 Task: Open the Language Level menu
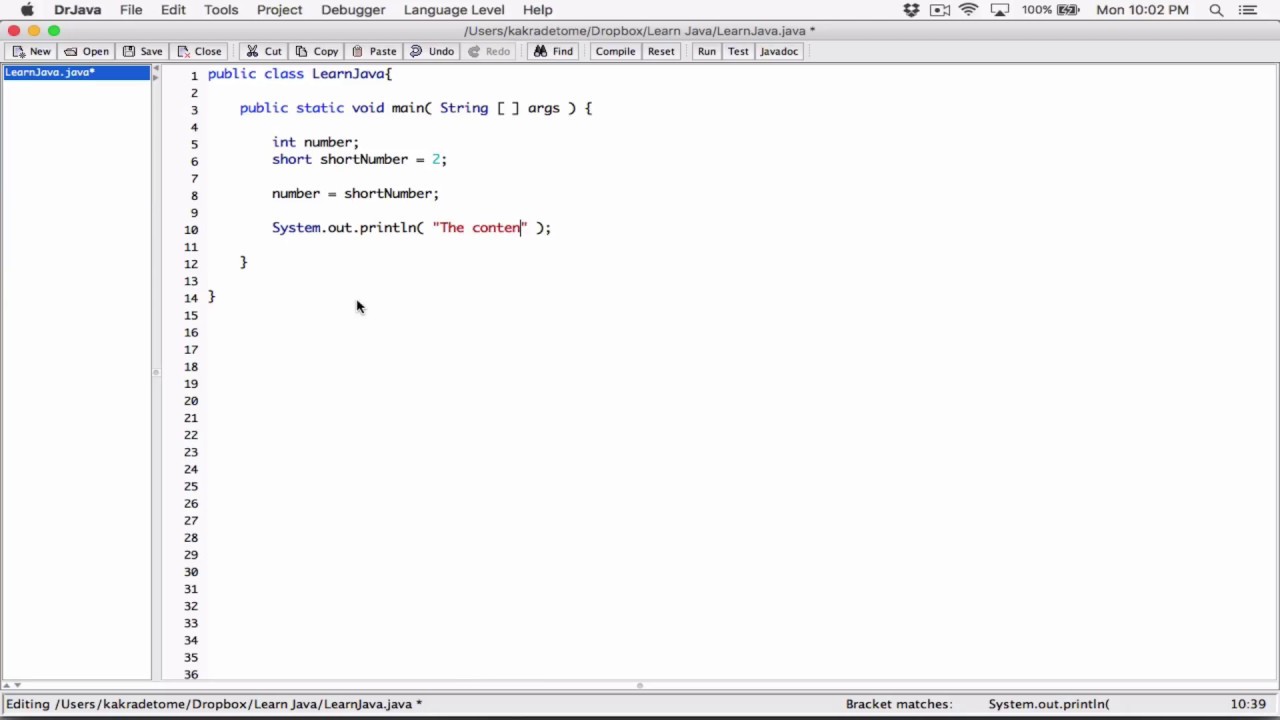[x=454, y=10]
